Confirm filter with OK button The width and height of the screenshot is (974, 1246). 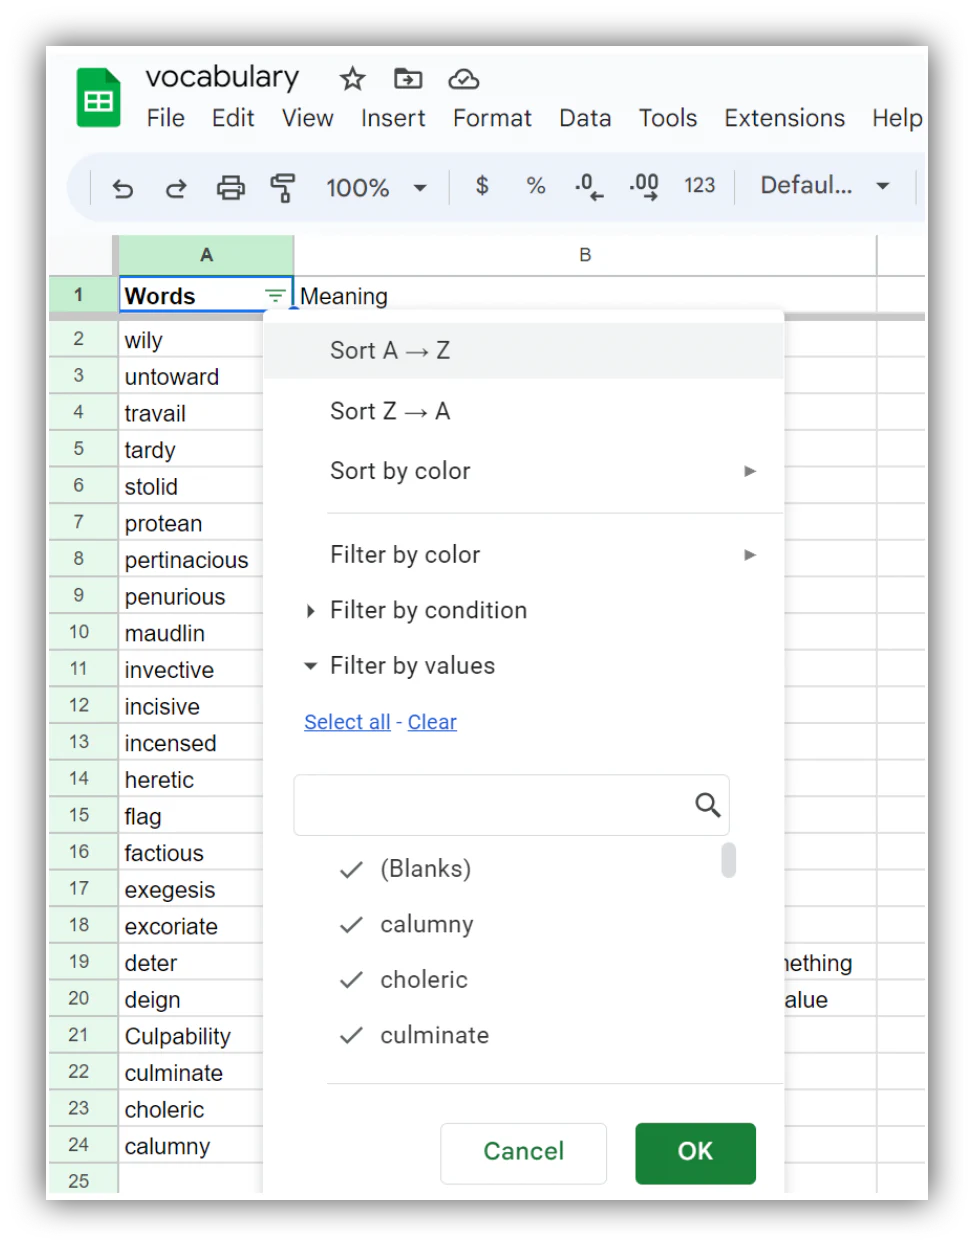(695, 1153)
